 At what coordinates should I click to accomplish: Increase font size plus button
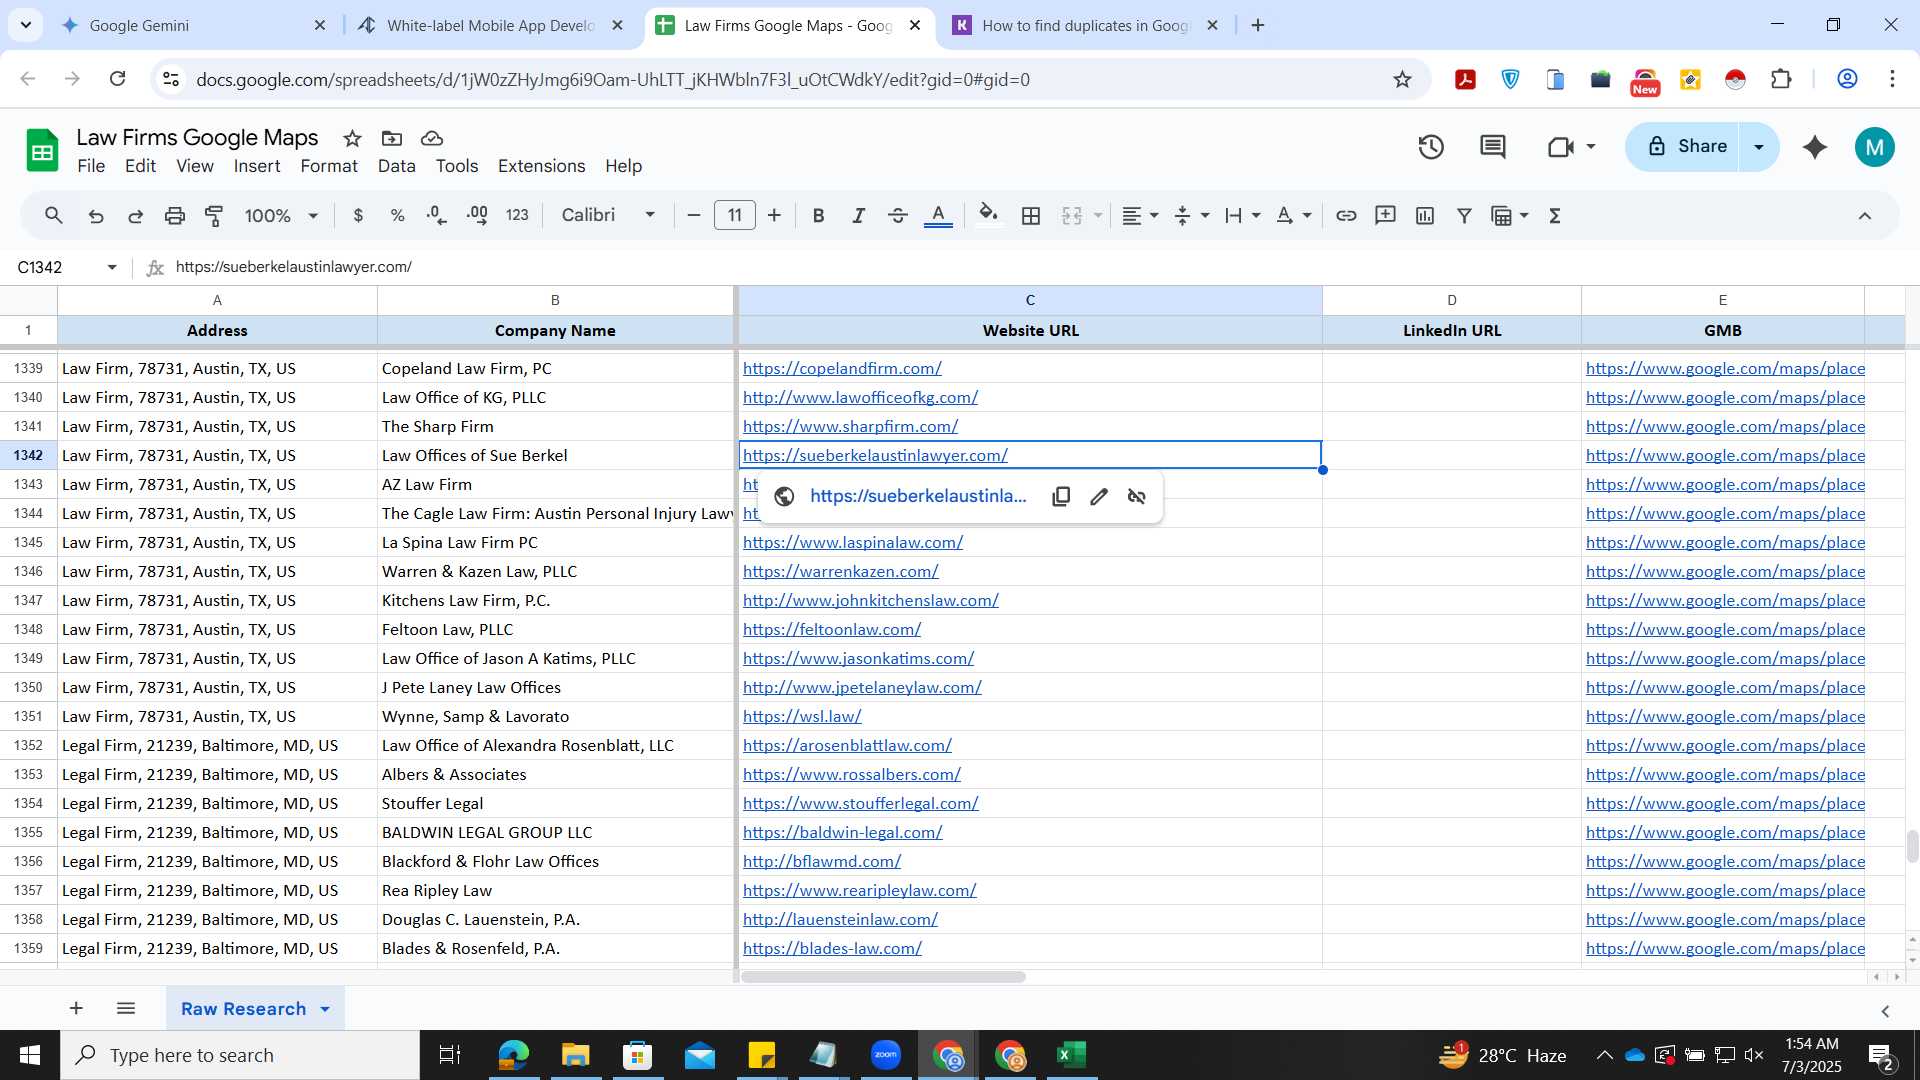pyautogui.click(x=774, y=215)
